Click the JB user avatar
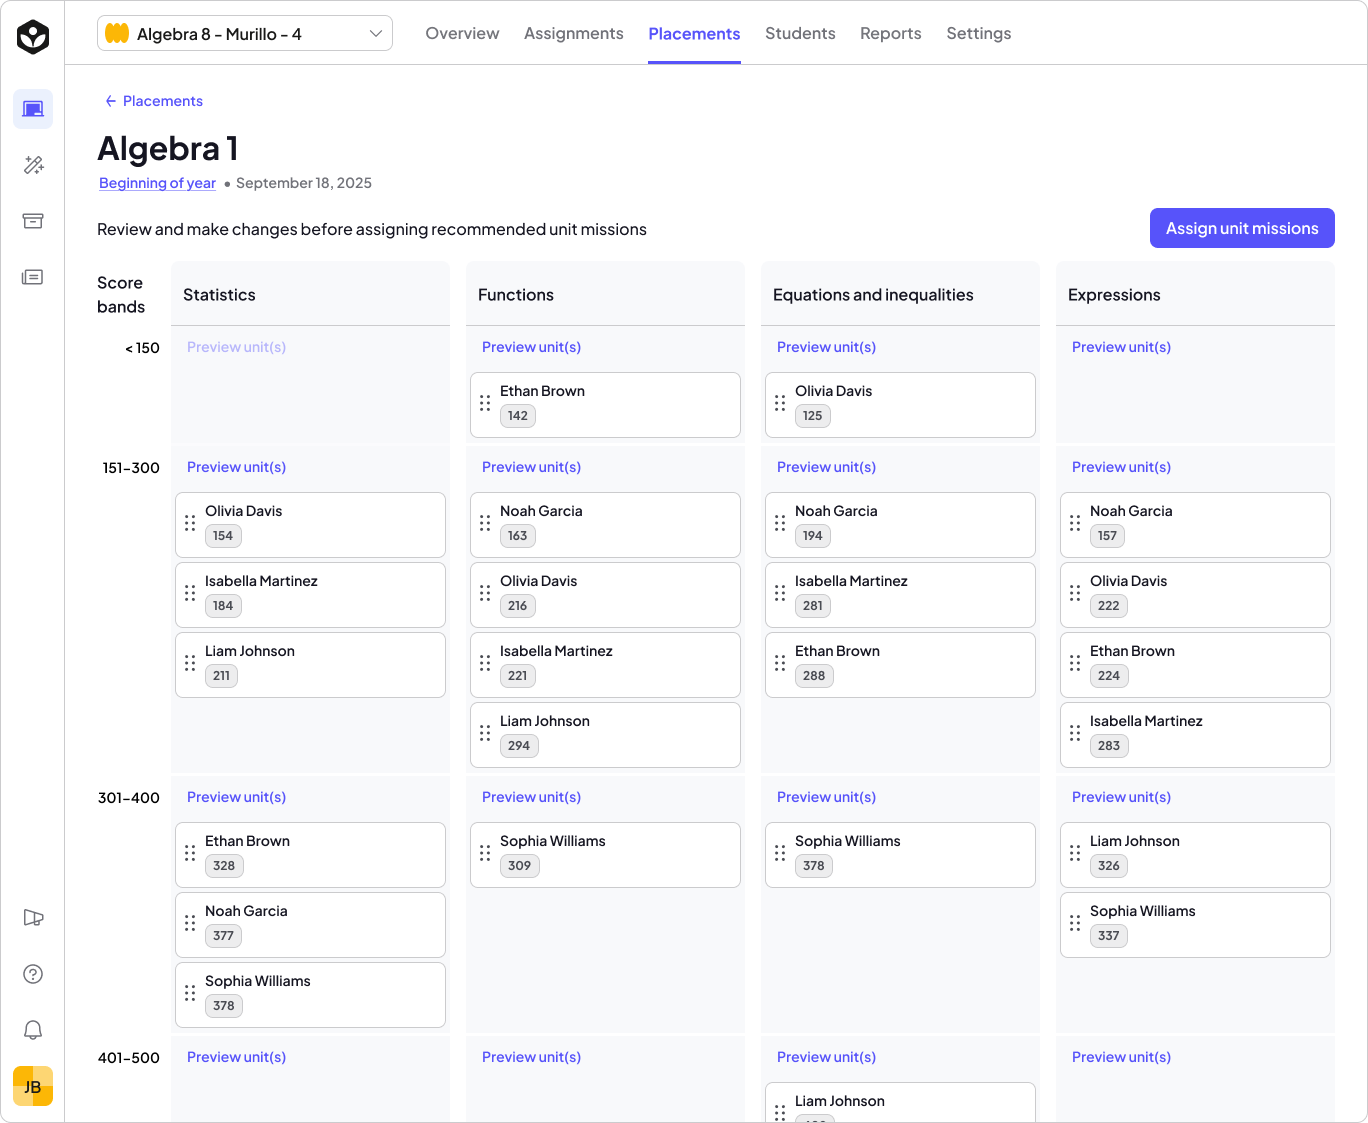This screenshot has height=1123, width=1368. pos(33,1086)
